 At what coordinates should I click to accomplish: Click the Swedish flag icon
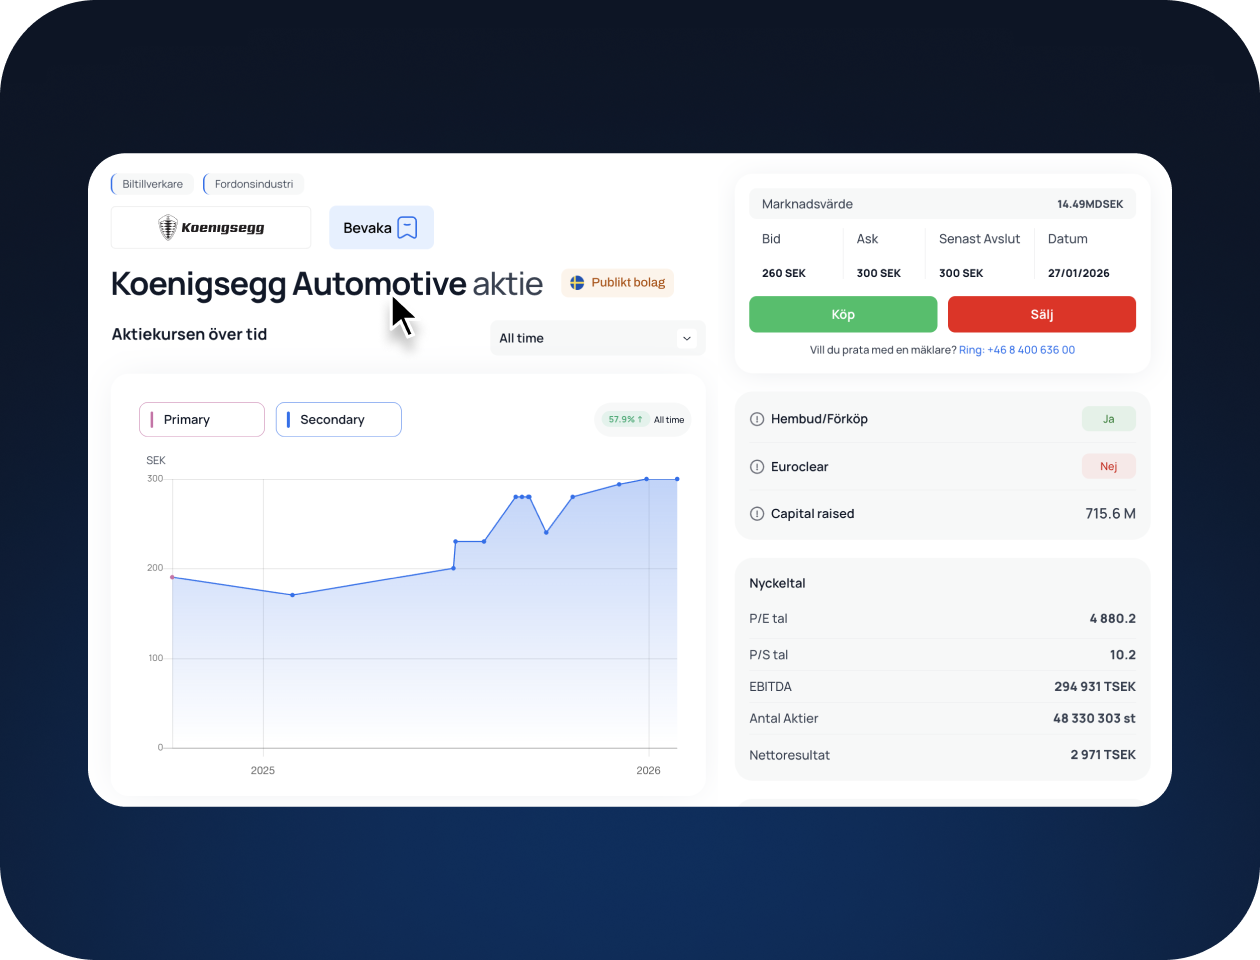[577, 283]
